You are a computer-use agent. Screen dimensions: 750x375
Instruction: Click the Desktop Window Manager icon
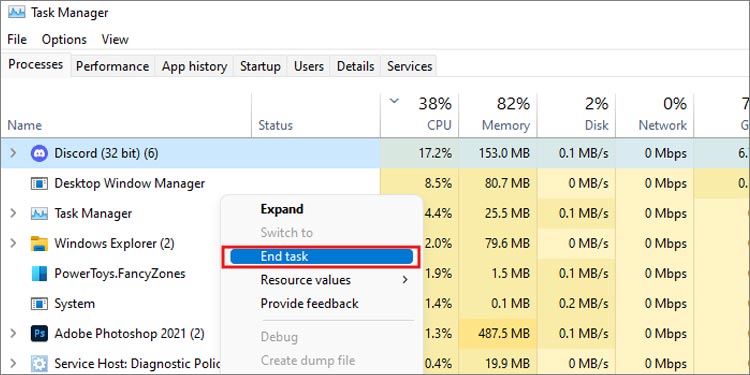pos(39,184)
